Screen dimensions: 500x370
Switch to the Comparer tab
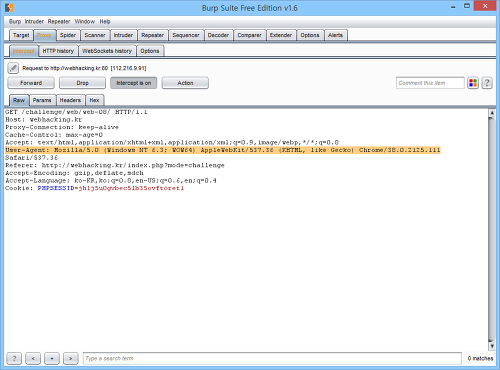click(x=249, y=35)
